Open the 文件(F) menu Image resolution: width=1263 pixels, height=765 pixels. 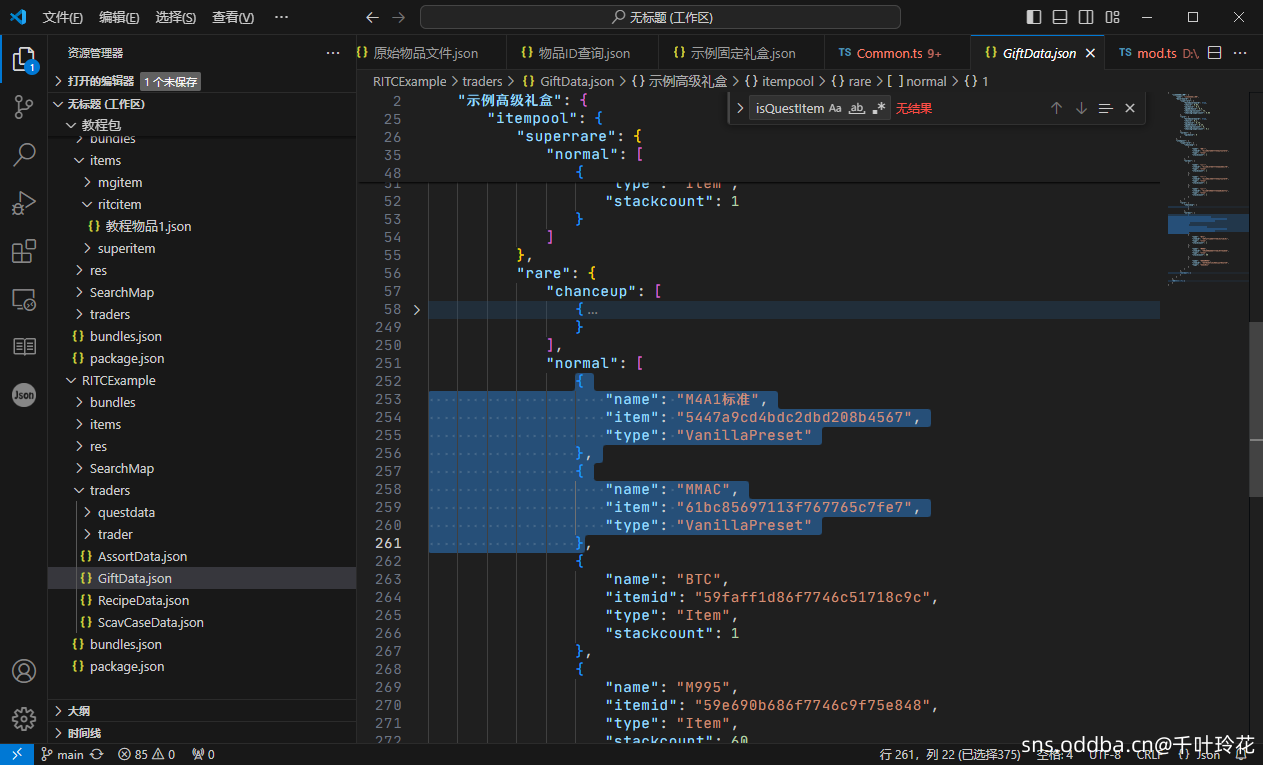[63, 18]
